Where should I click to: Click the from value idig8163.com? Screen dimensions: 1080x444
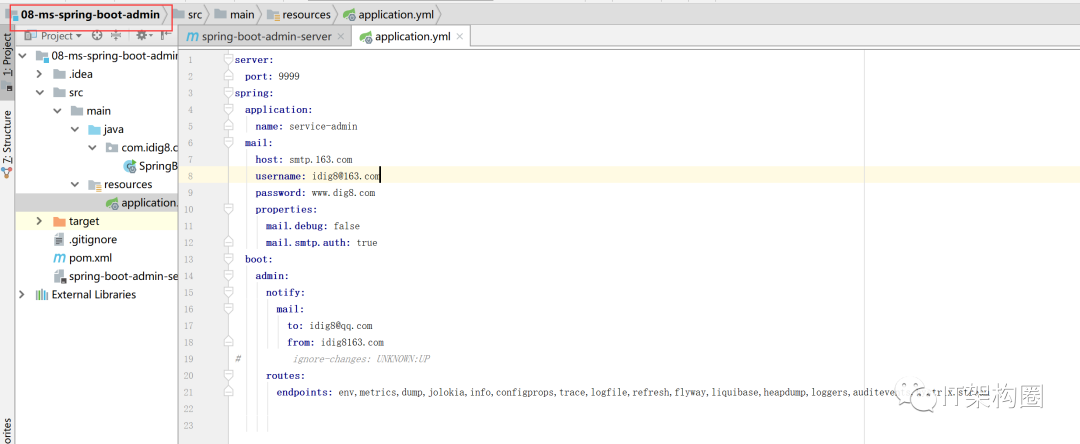coord(353,342)
